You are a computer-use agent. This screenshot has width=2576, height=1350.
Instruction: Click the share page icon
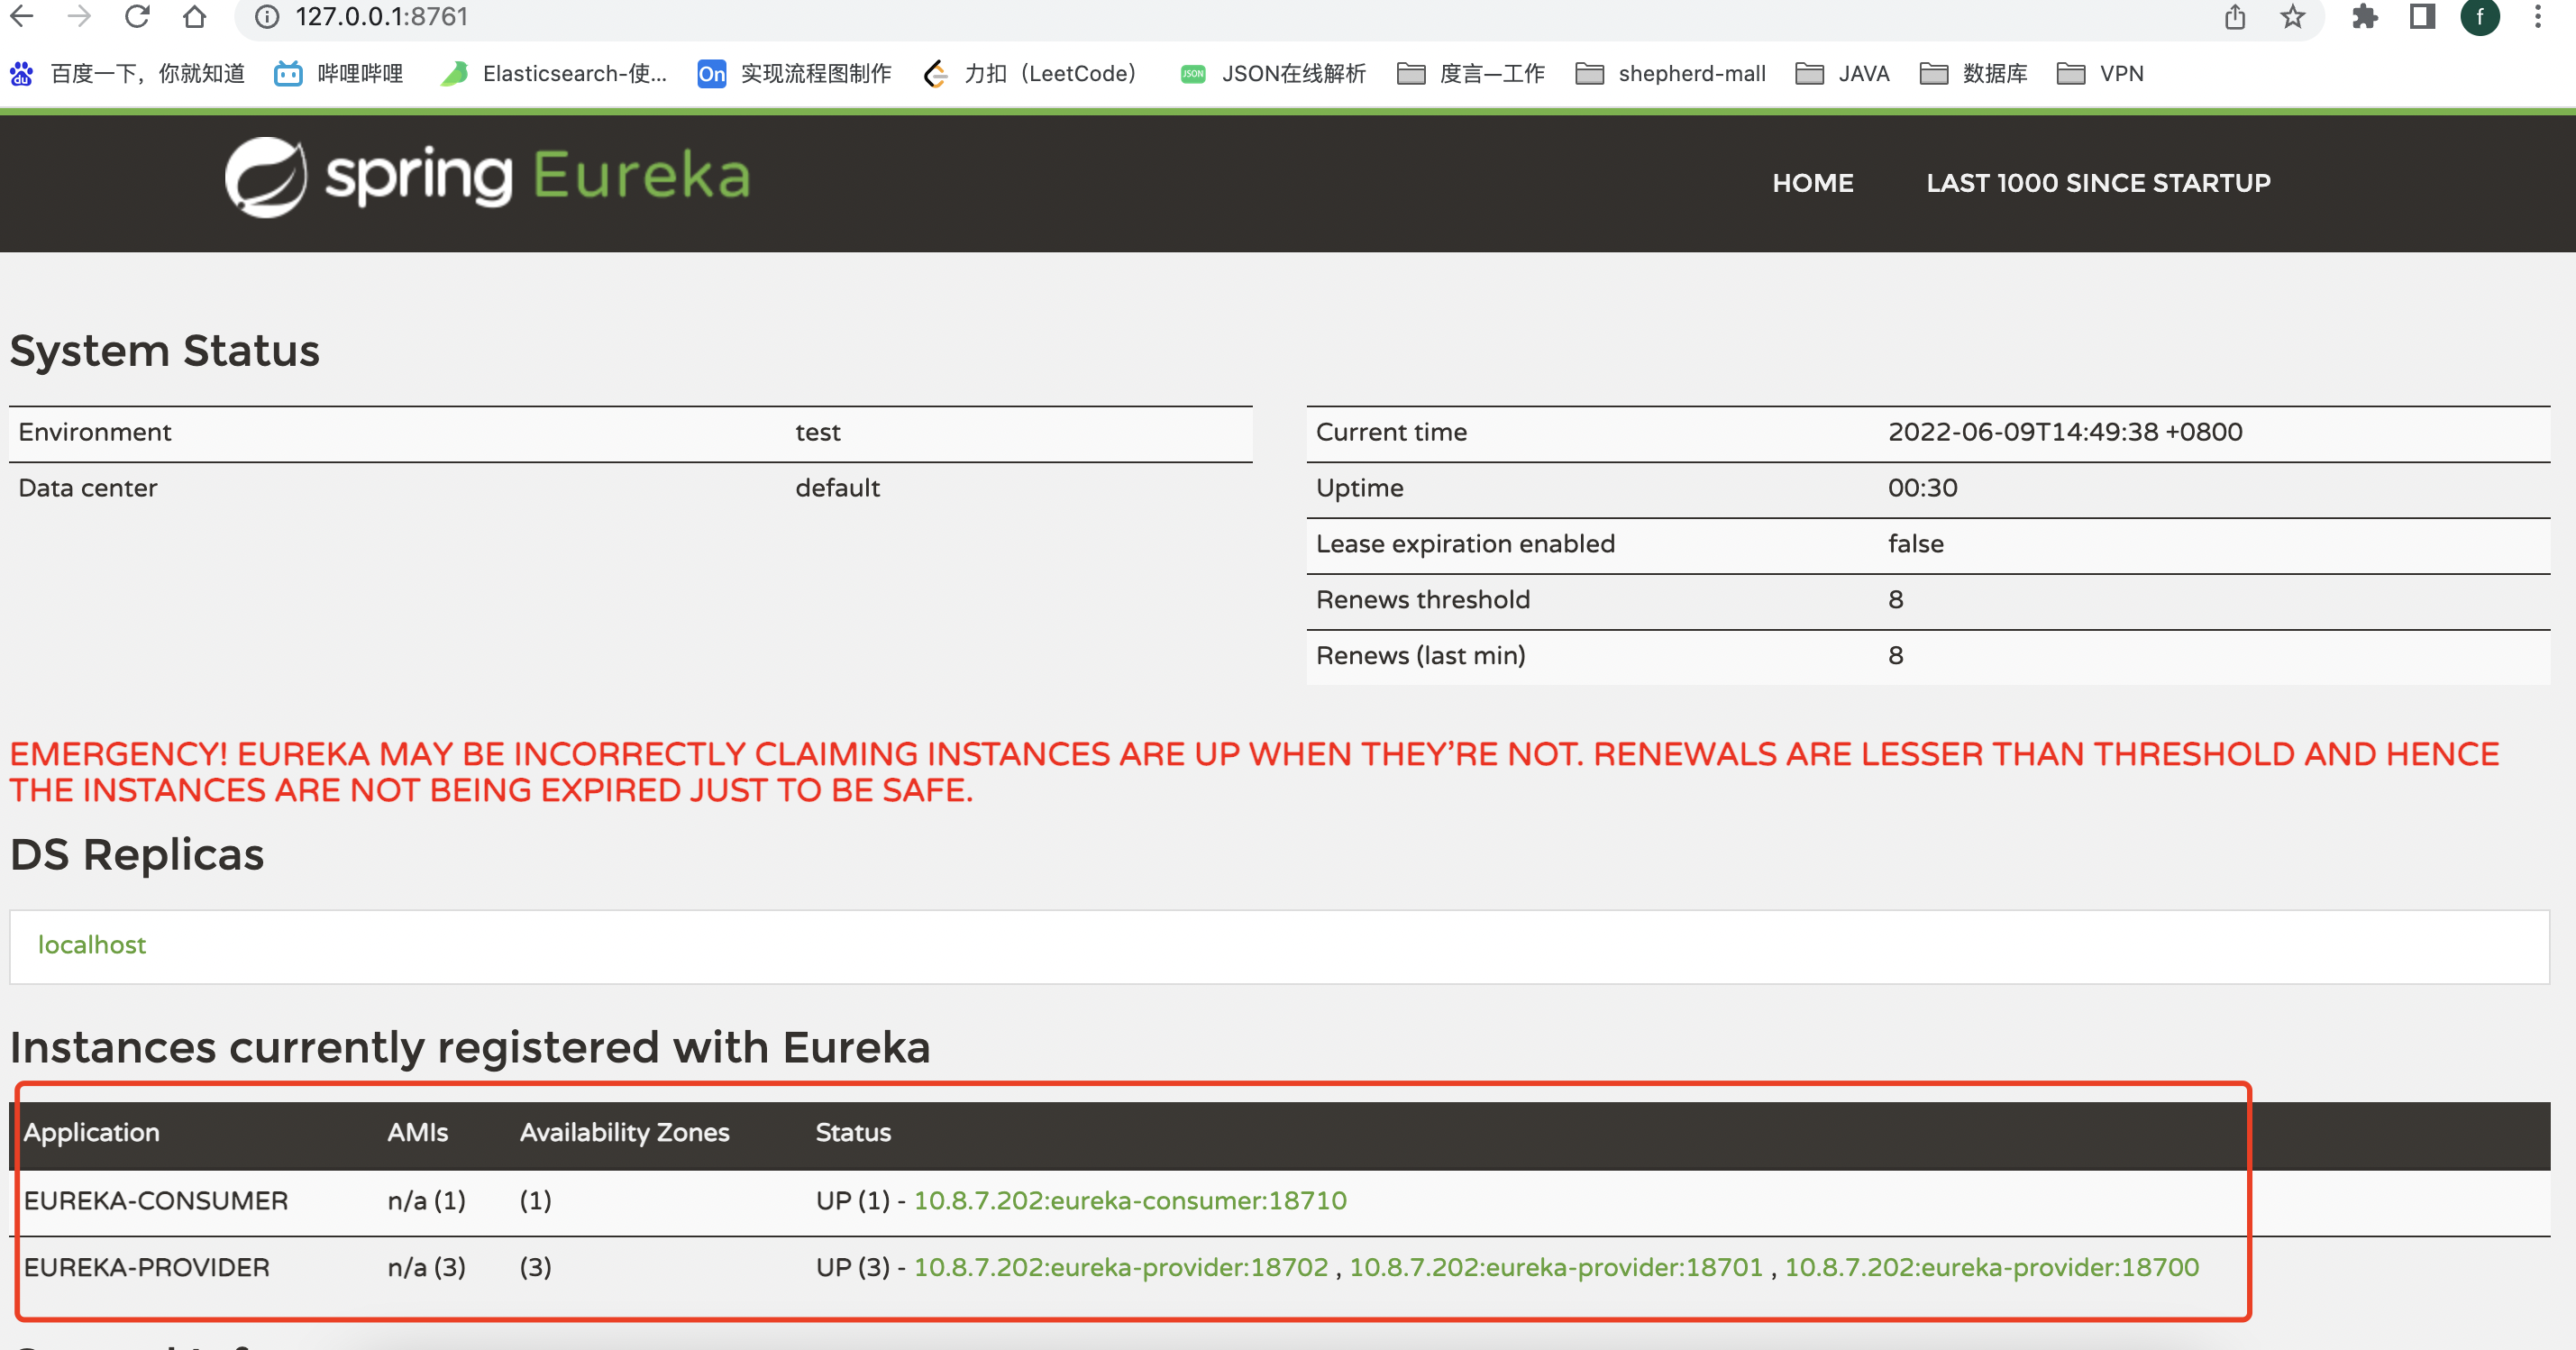click(2235, 16)
